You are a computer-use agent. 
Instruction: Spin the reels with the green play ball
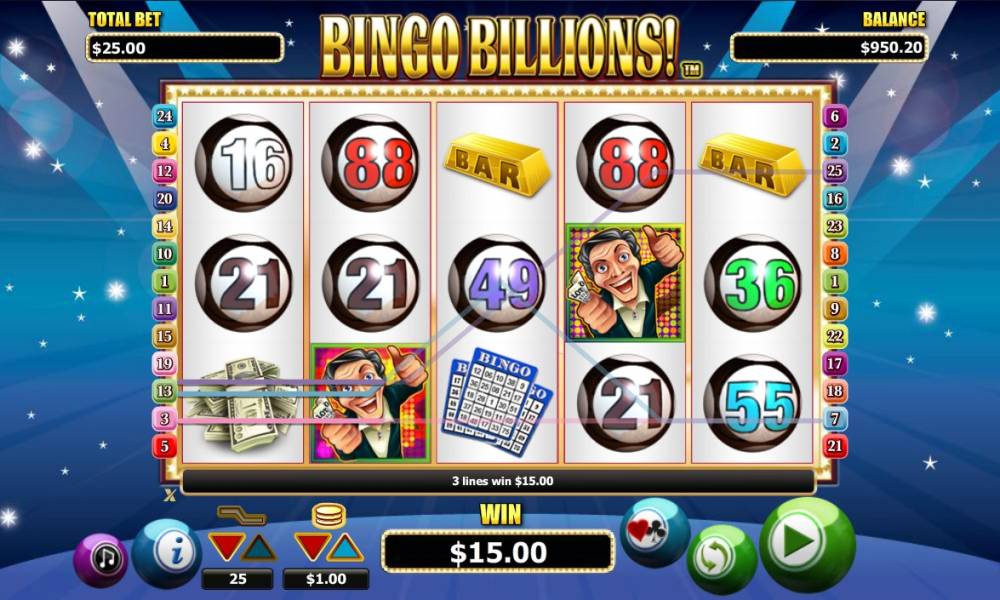click(x=807, y=544)
